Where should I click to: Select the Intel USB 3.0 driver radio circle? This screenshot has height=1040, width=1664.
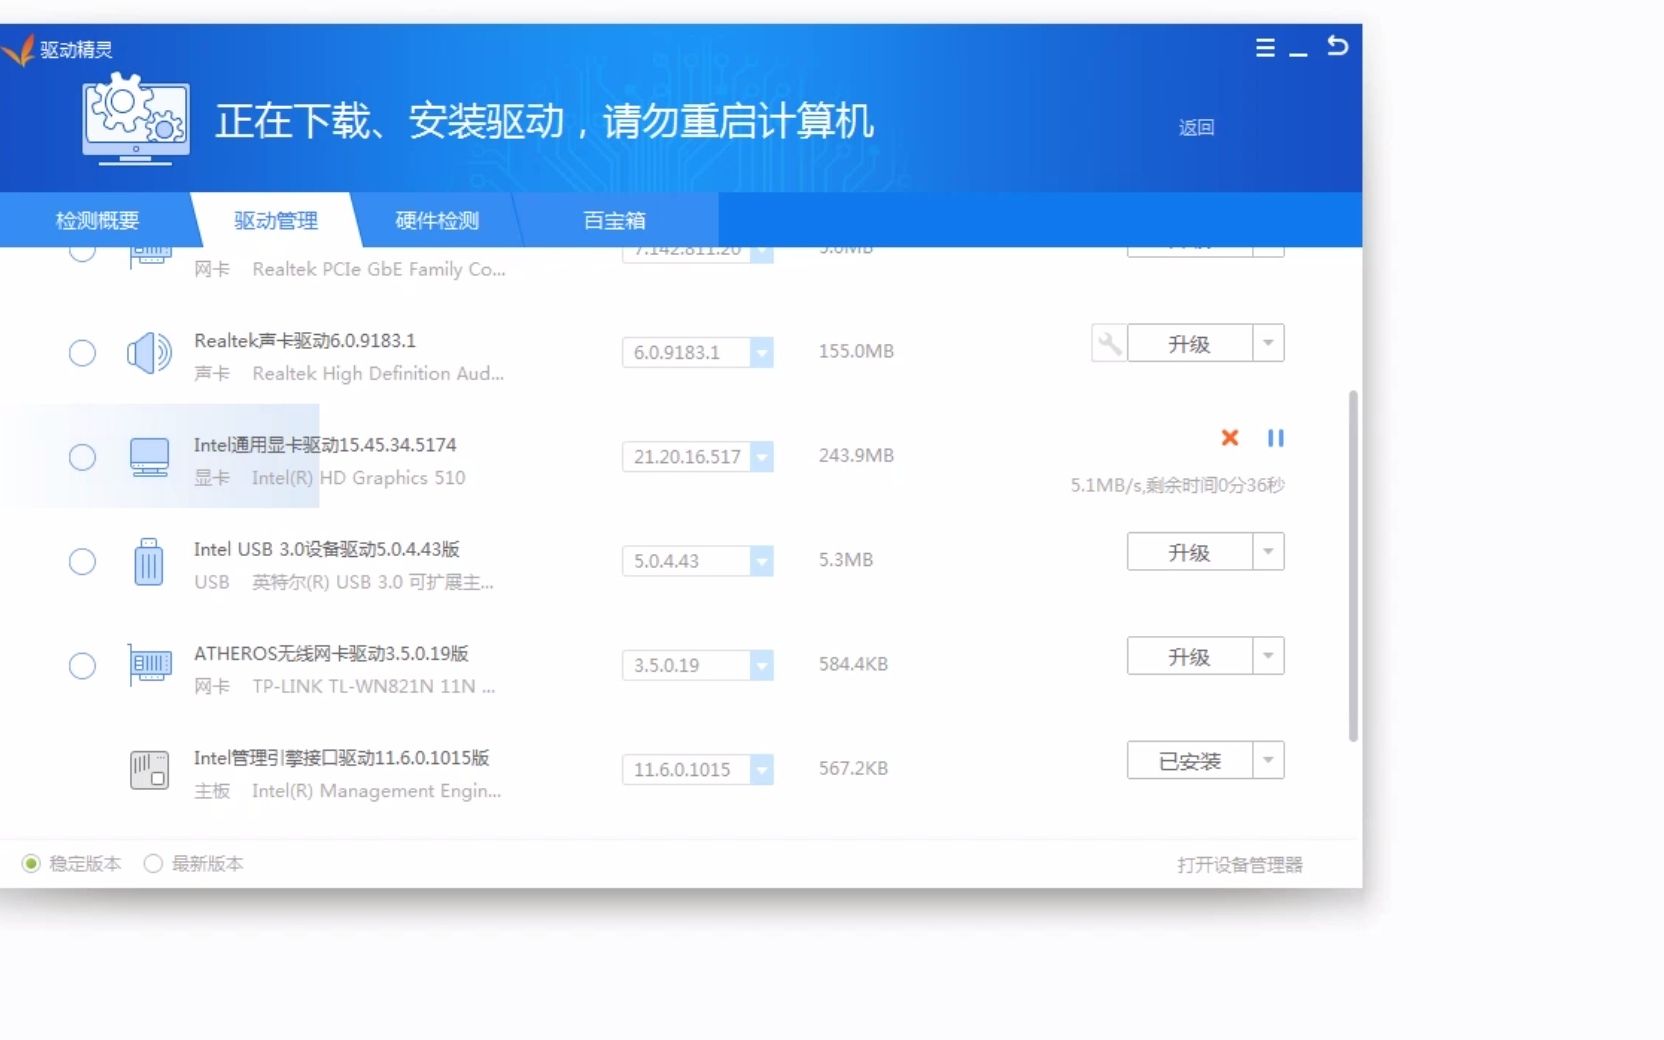click(x=82, y=561)
